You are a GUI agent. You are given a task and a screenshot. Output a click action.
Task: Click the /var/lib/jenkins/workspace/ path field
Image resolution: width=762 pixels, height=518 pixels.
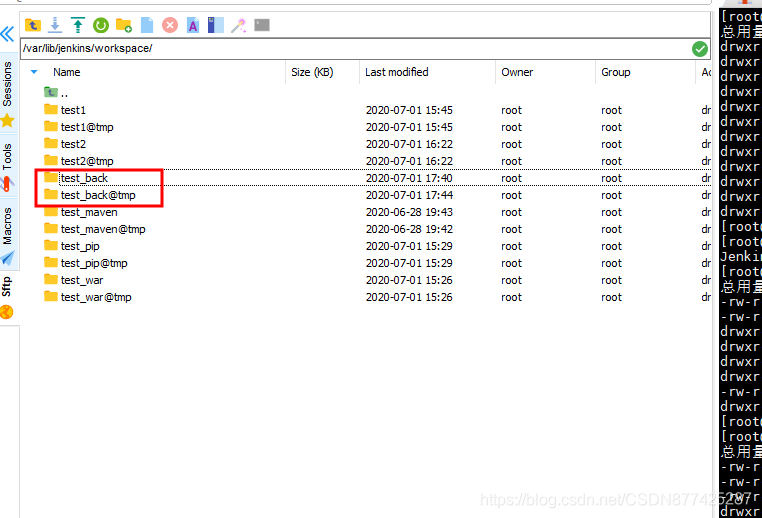[x=355, y=49]
